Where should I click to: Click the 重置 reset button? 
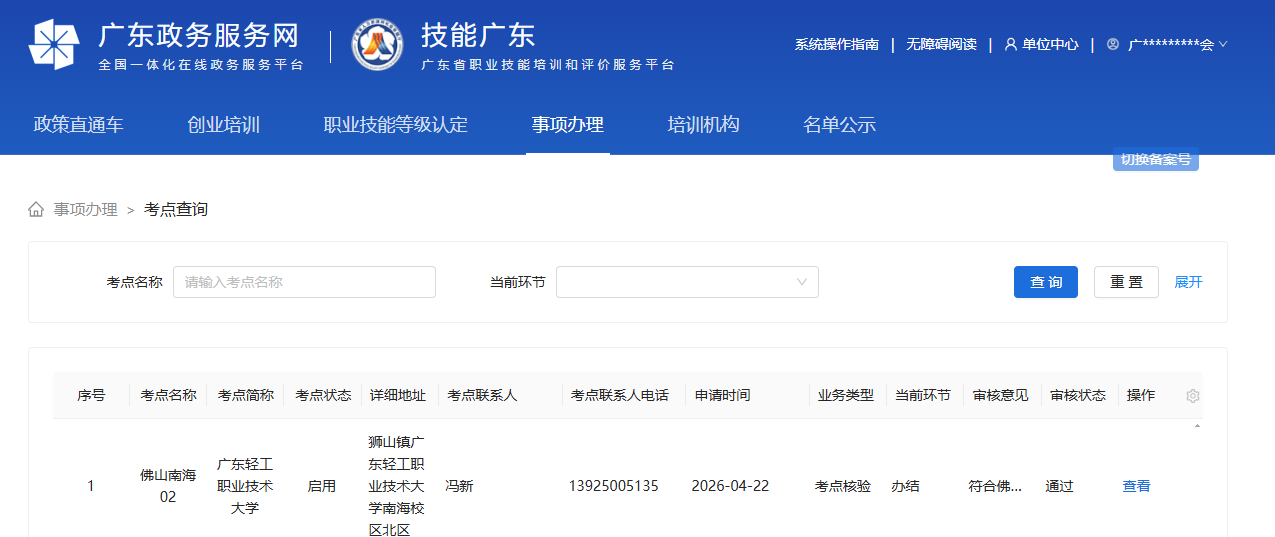pyautogui.click(x=1126, y=282)
